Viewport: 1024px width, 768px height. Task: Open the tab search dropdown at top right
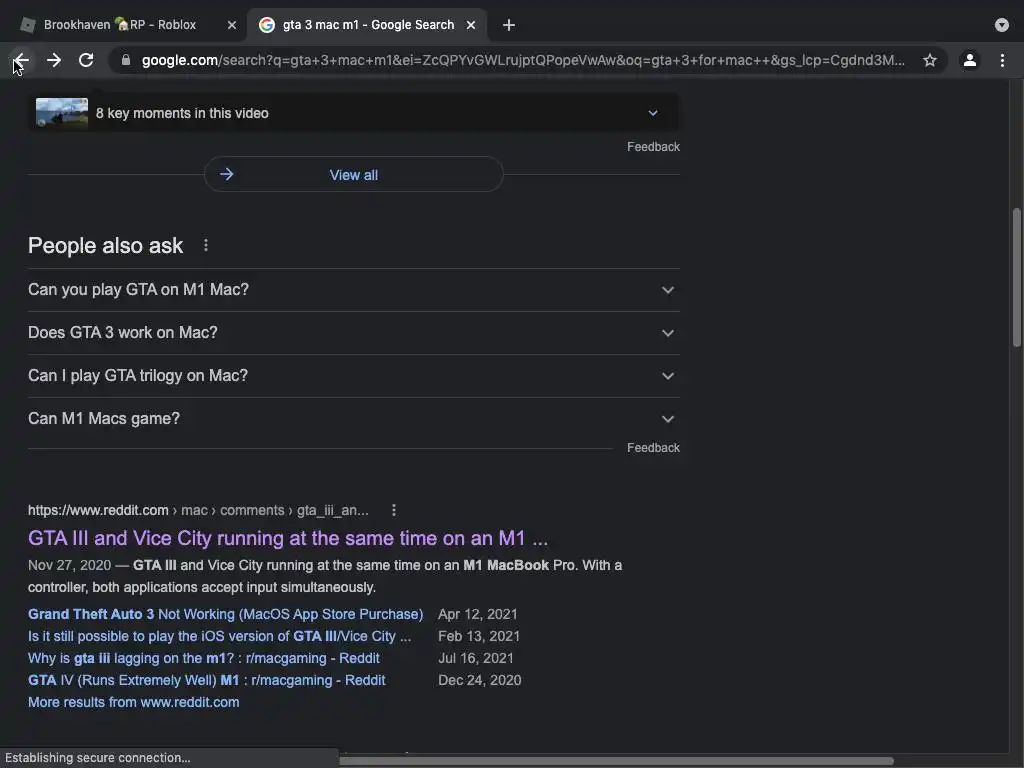(1002, 25)
